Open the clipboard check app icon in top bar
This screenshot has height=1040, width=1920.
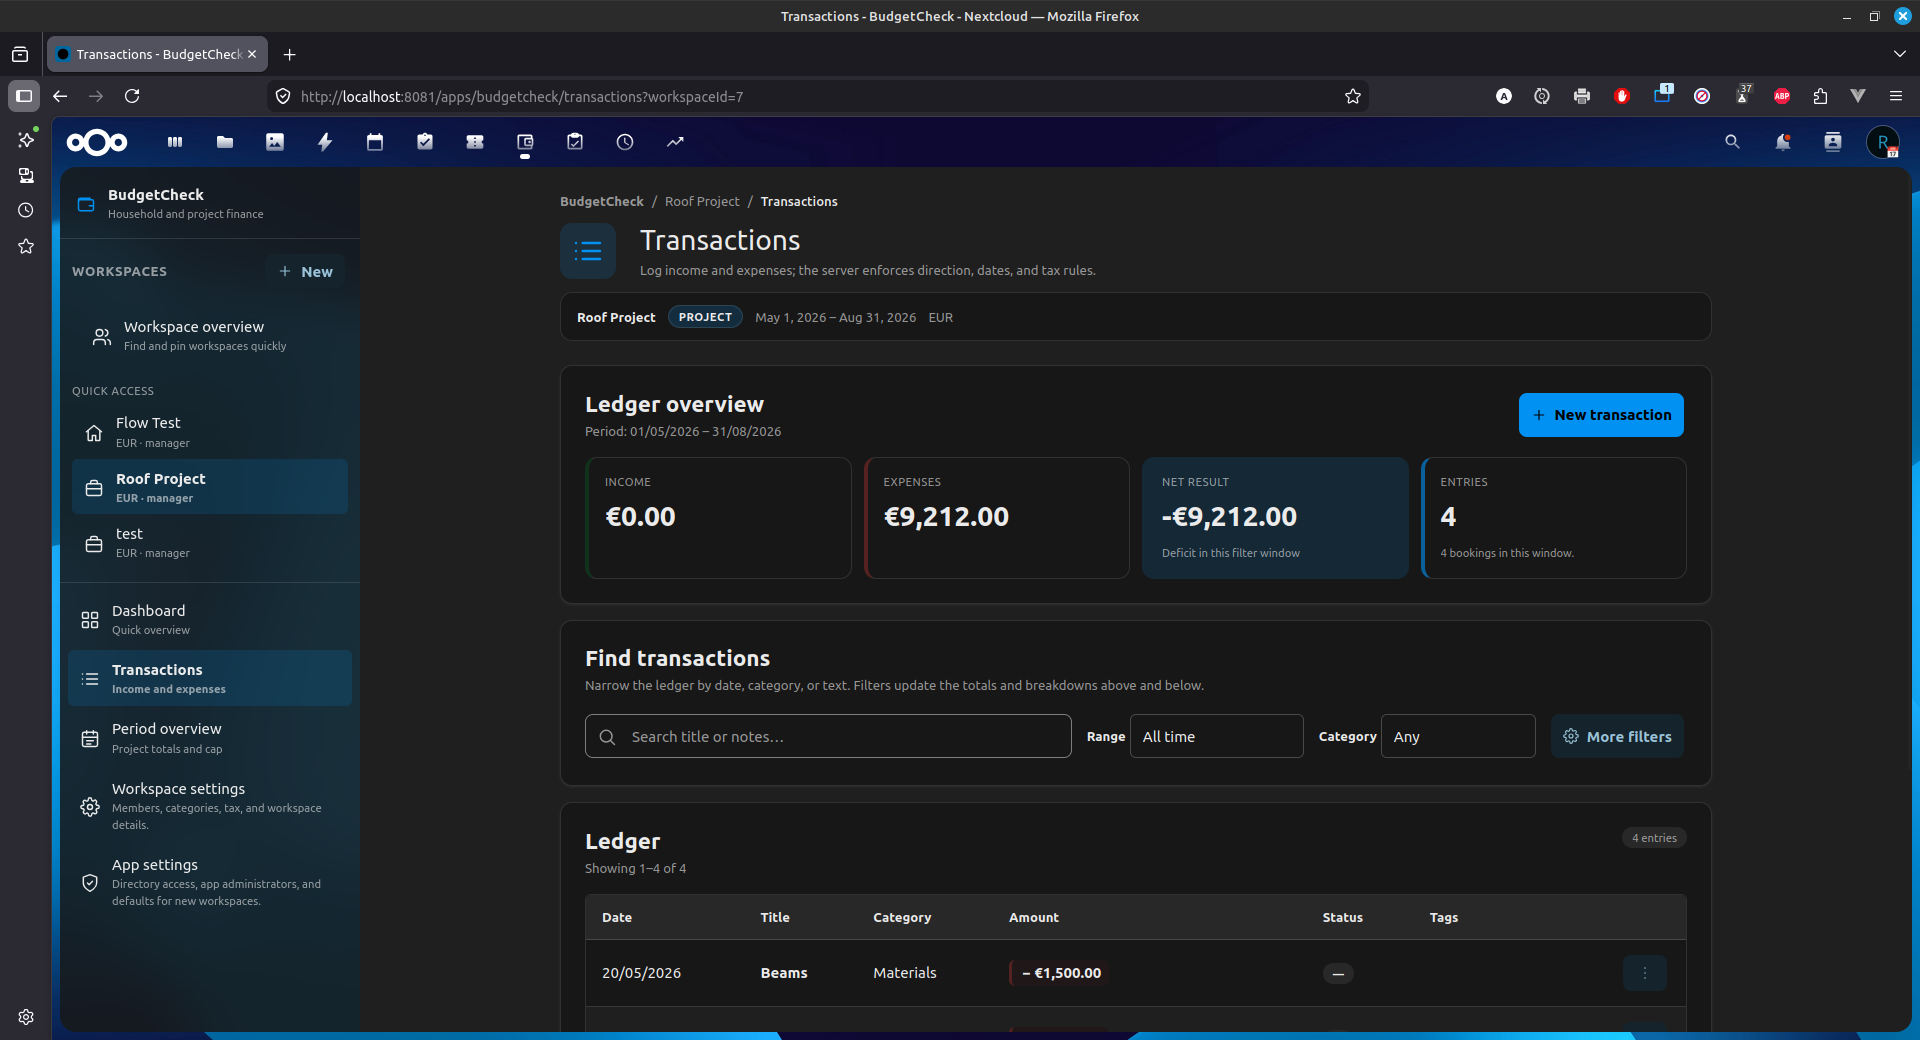pyautogui.click(x=575, y=142)
